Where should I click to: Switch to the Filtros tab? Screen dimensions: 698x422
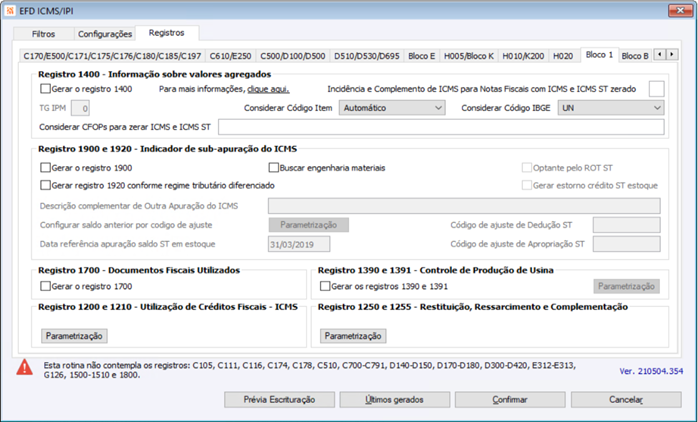tap(43, 34)
